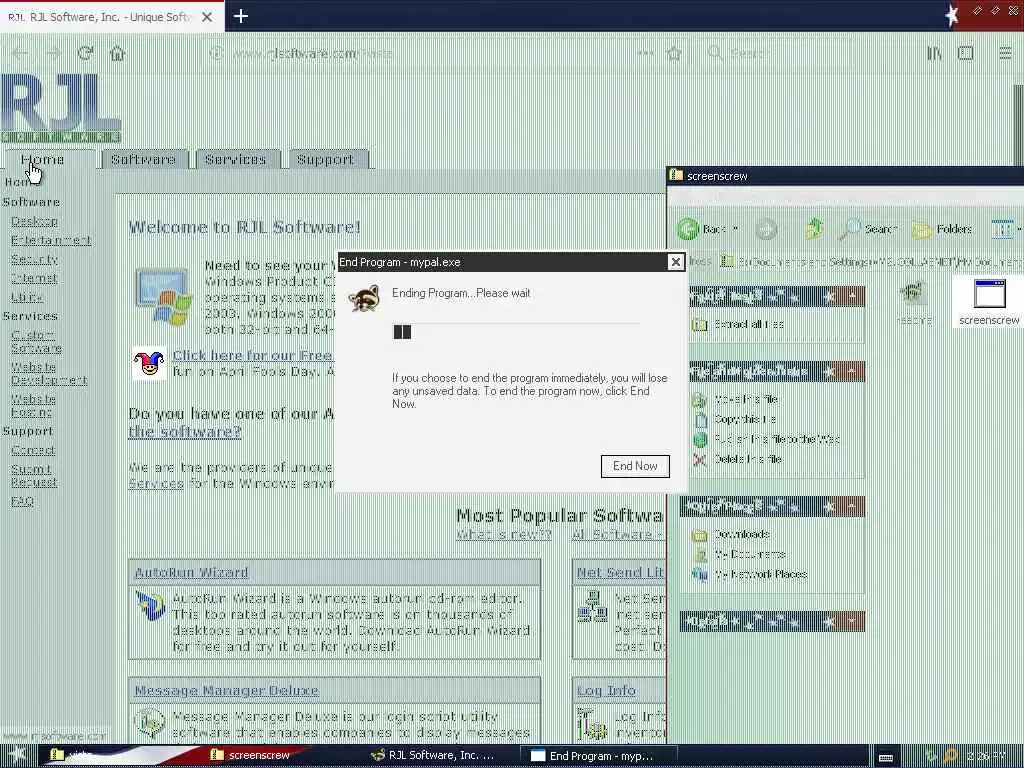This screenshot has height=768, width=1024.
Task: Select the readme file icon
Action: [913, 302]
